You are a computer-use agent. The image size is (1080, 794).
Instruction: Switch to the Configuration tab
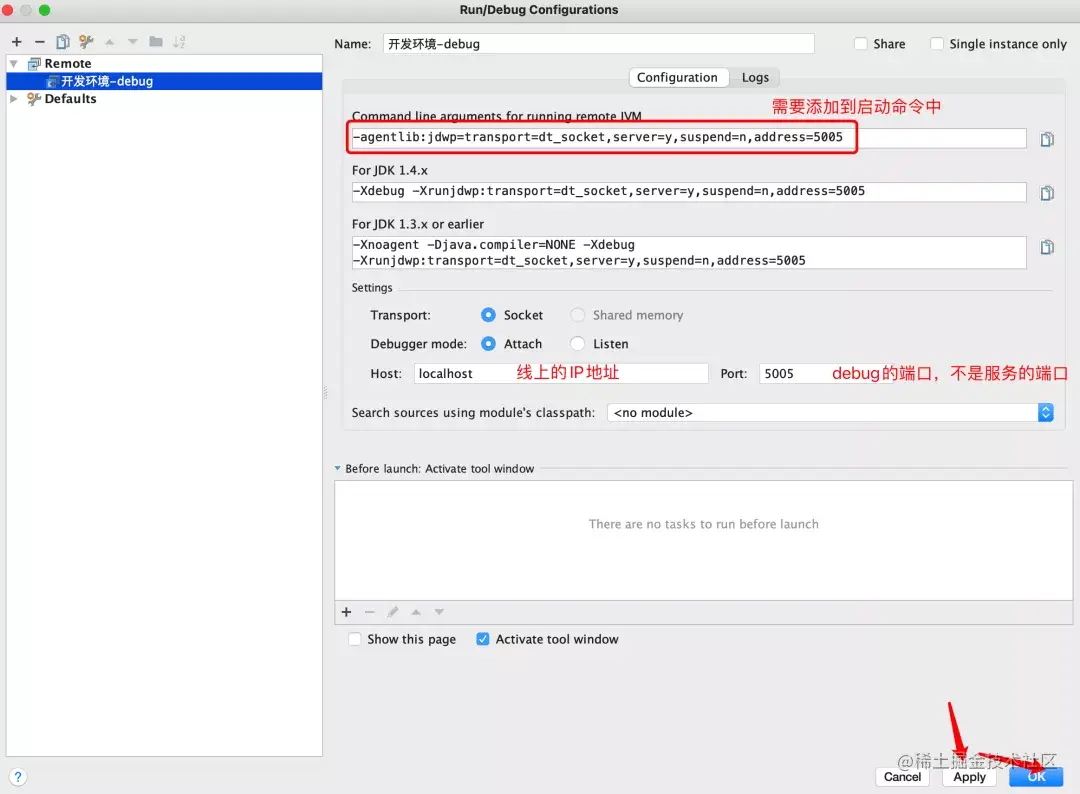pos(677,77)
